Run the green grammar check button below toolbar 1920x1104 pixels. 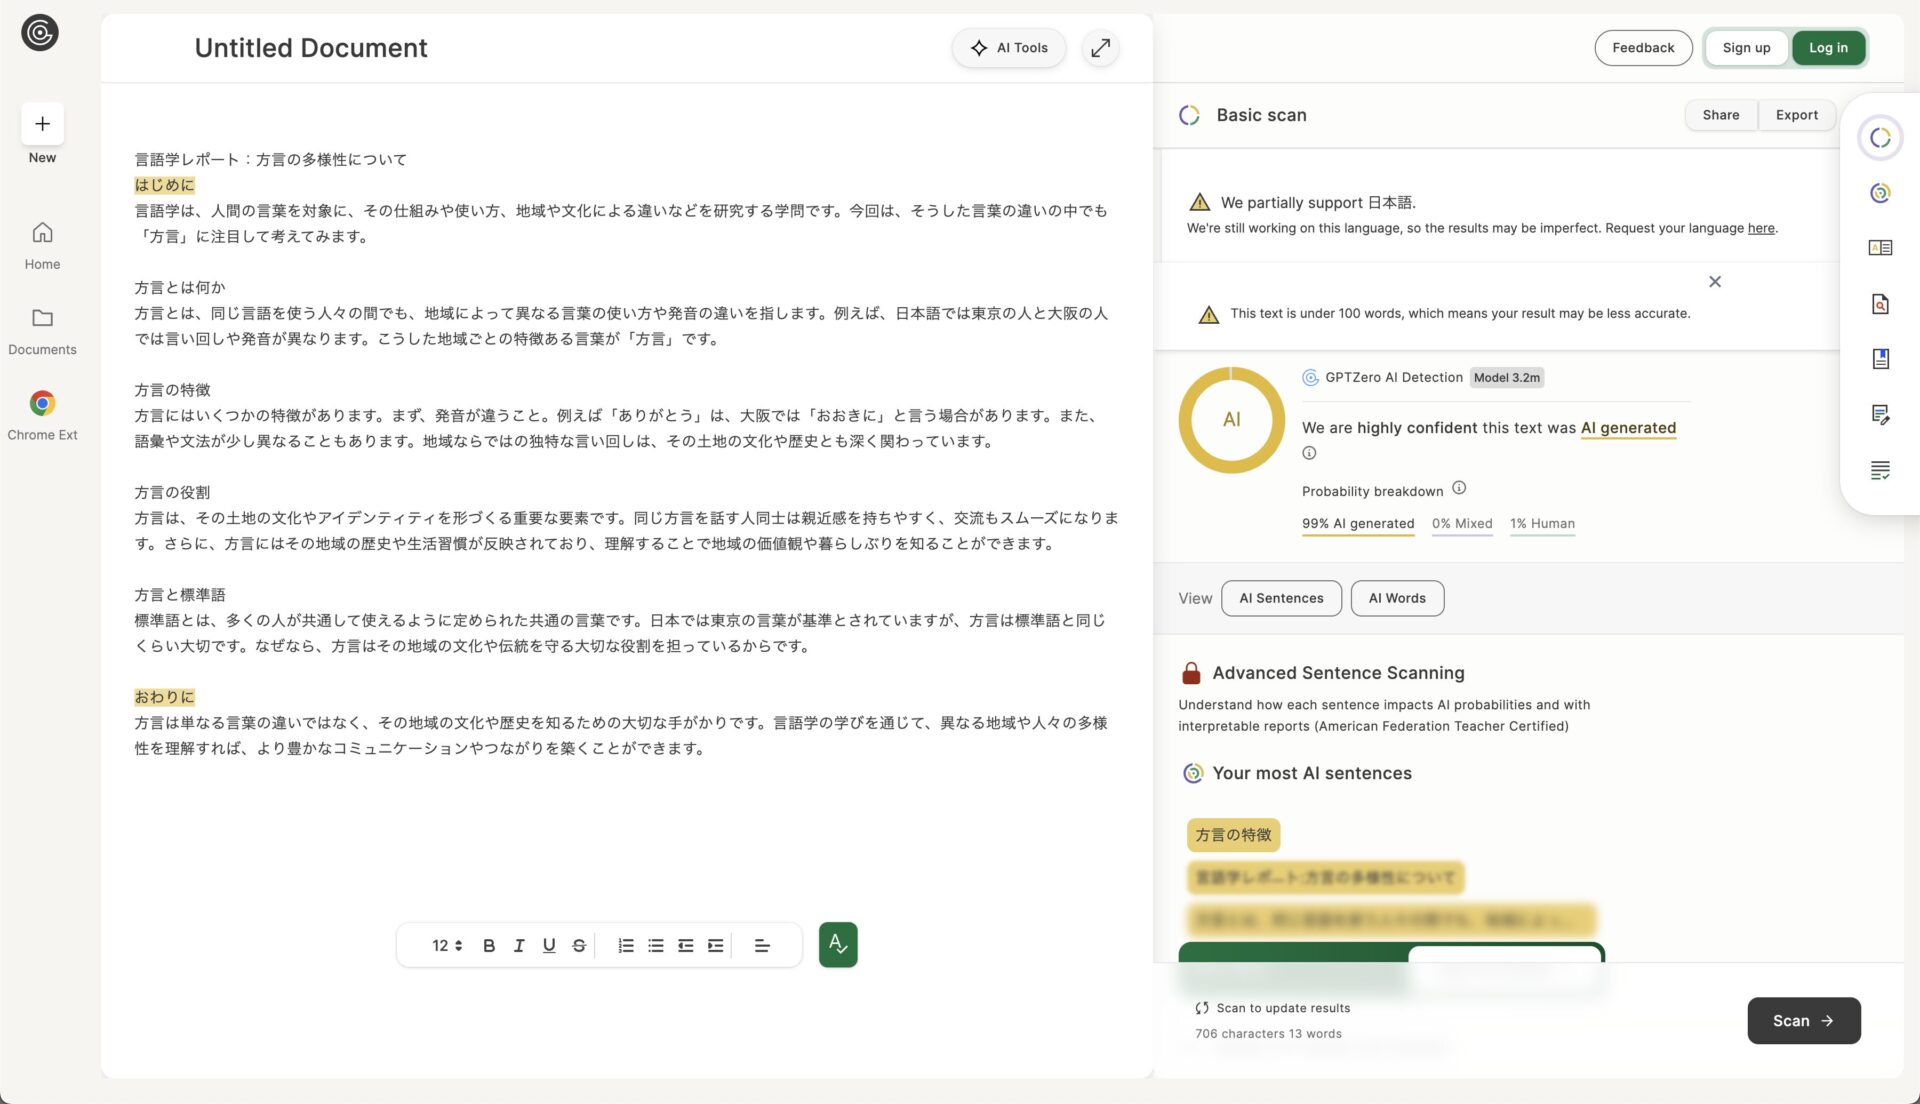(x=838, y=944)
